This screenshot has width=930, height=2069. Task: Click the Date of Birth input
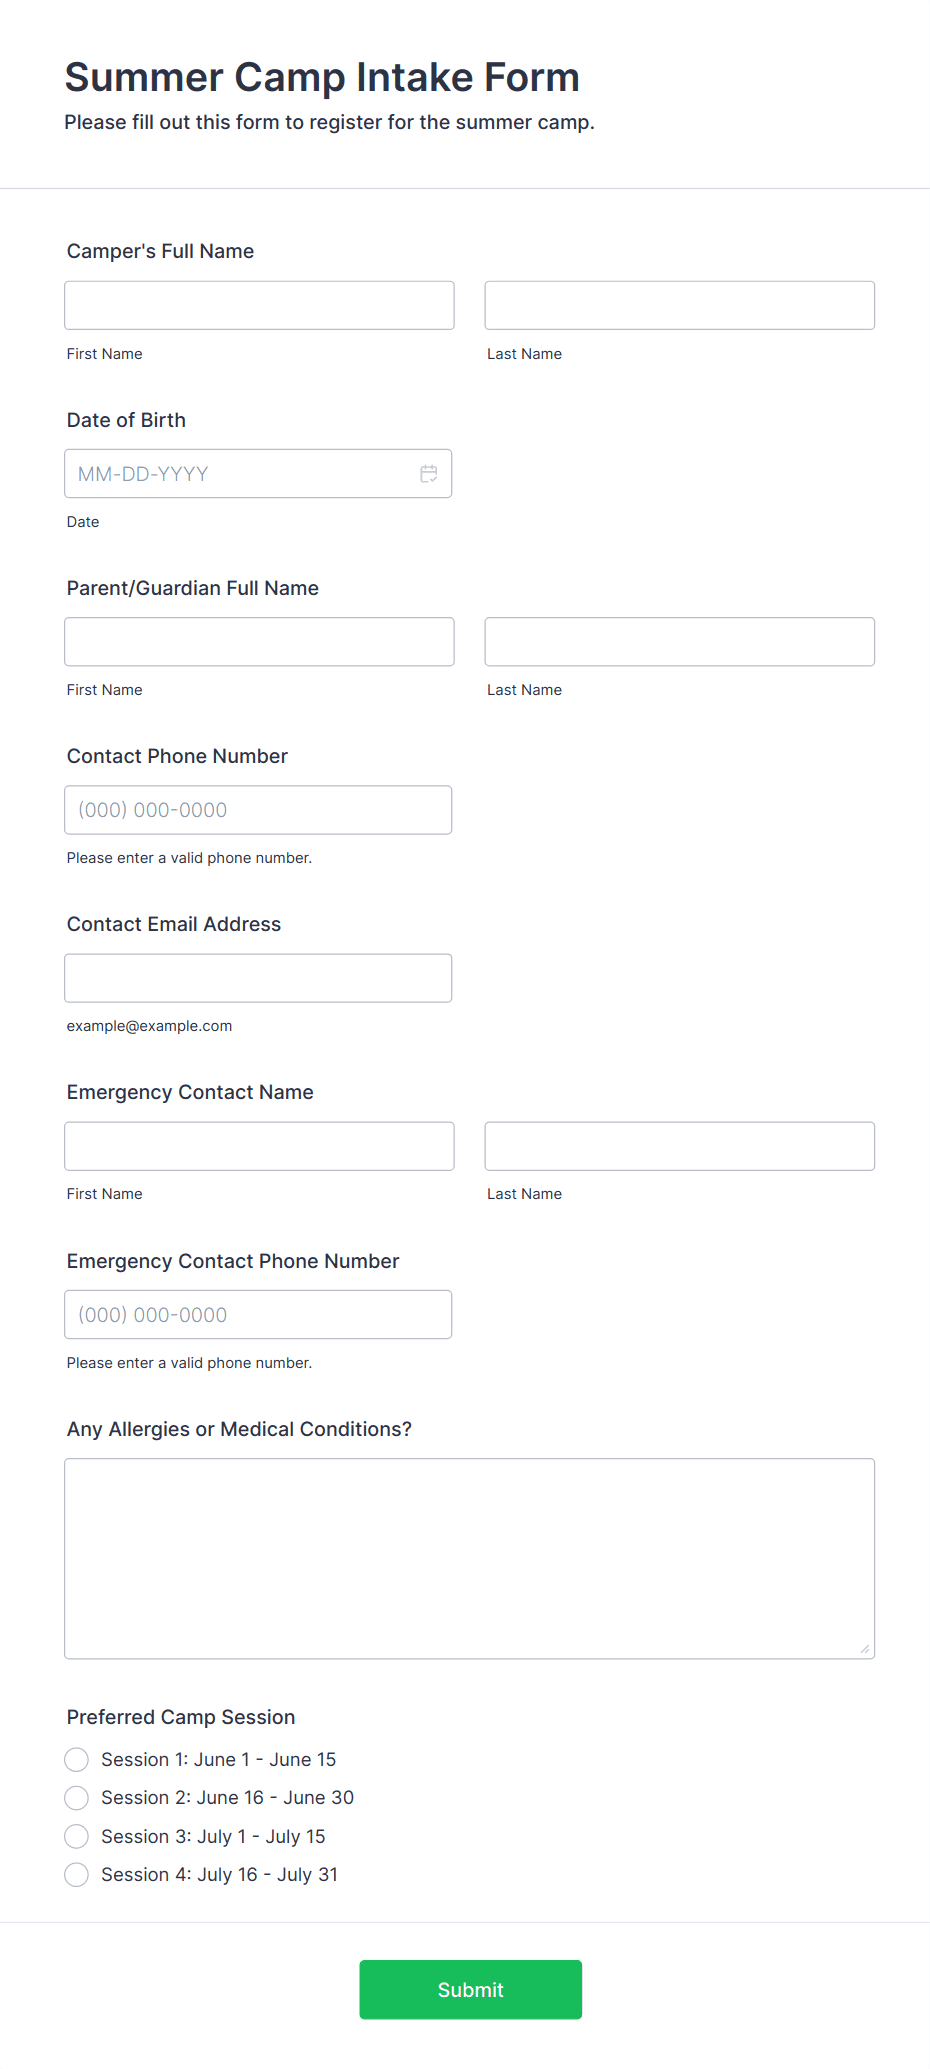pyautogui.click(x=240, y=474)
